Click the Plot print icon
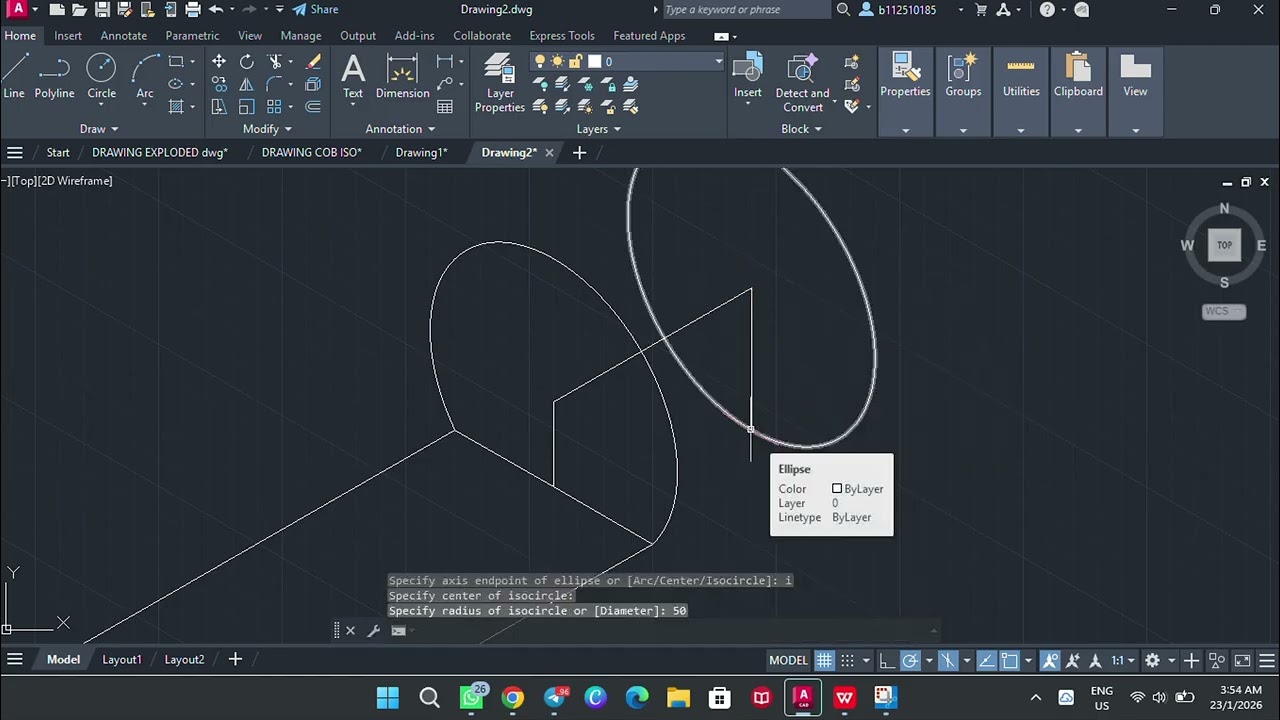 [193, 10]
